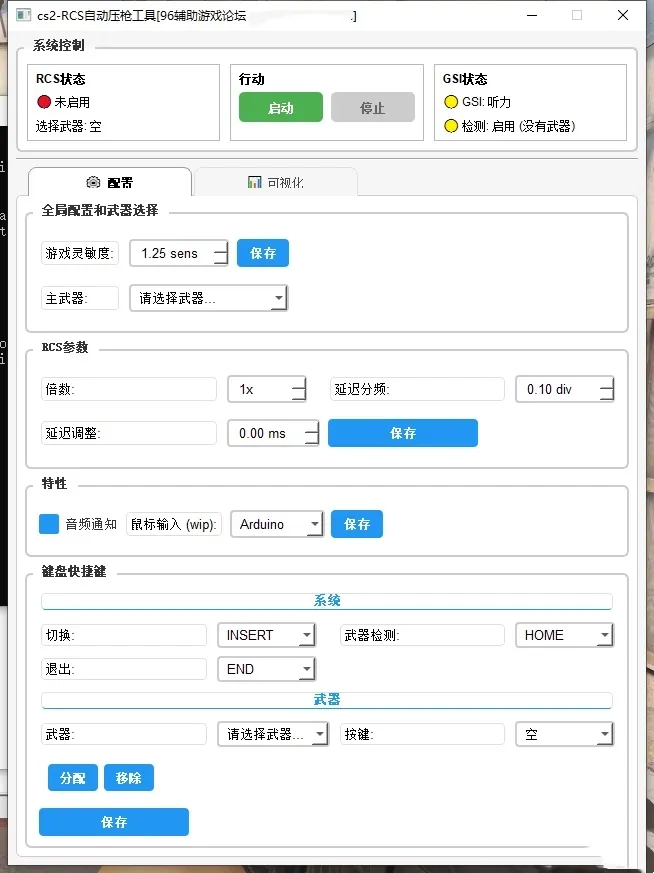Click the gear icon on 配置 tab
The height and width of the screenshot is (873, 654).
[93, 183]
